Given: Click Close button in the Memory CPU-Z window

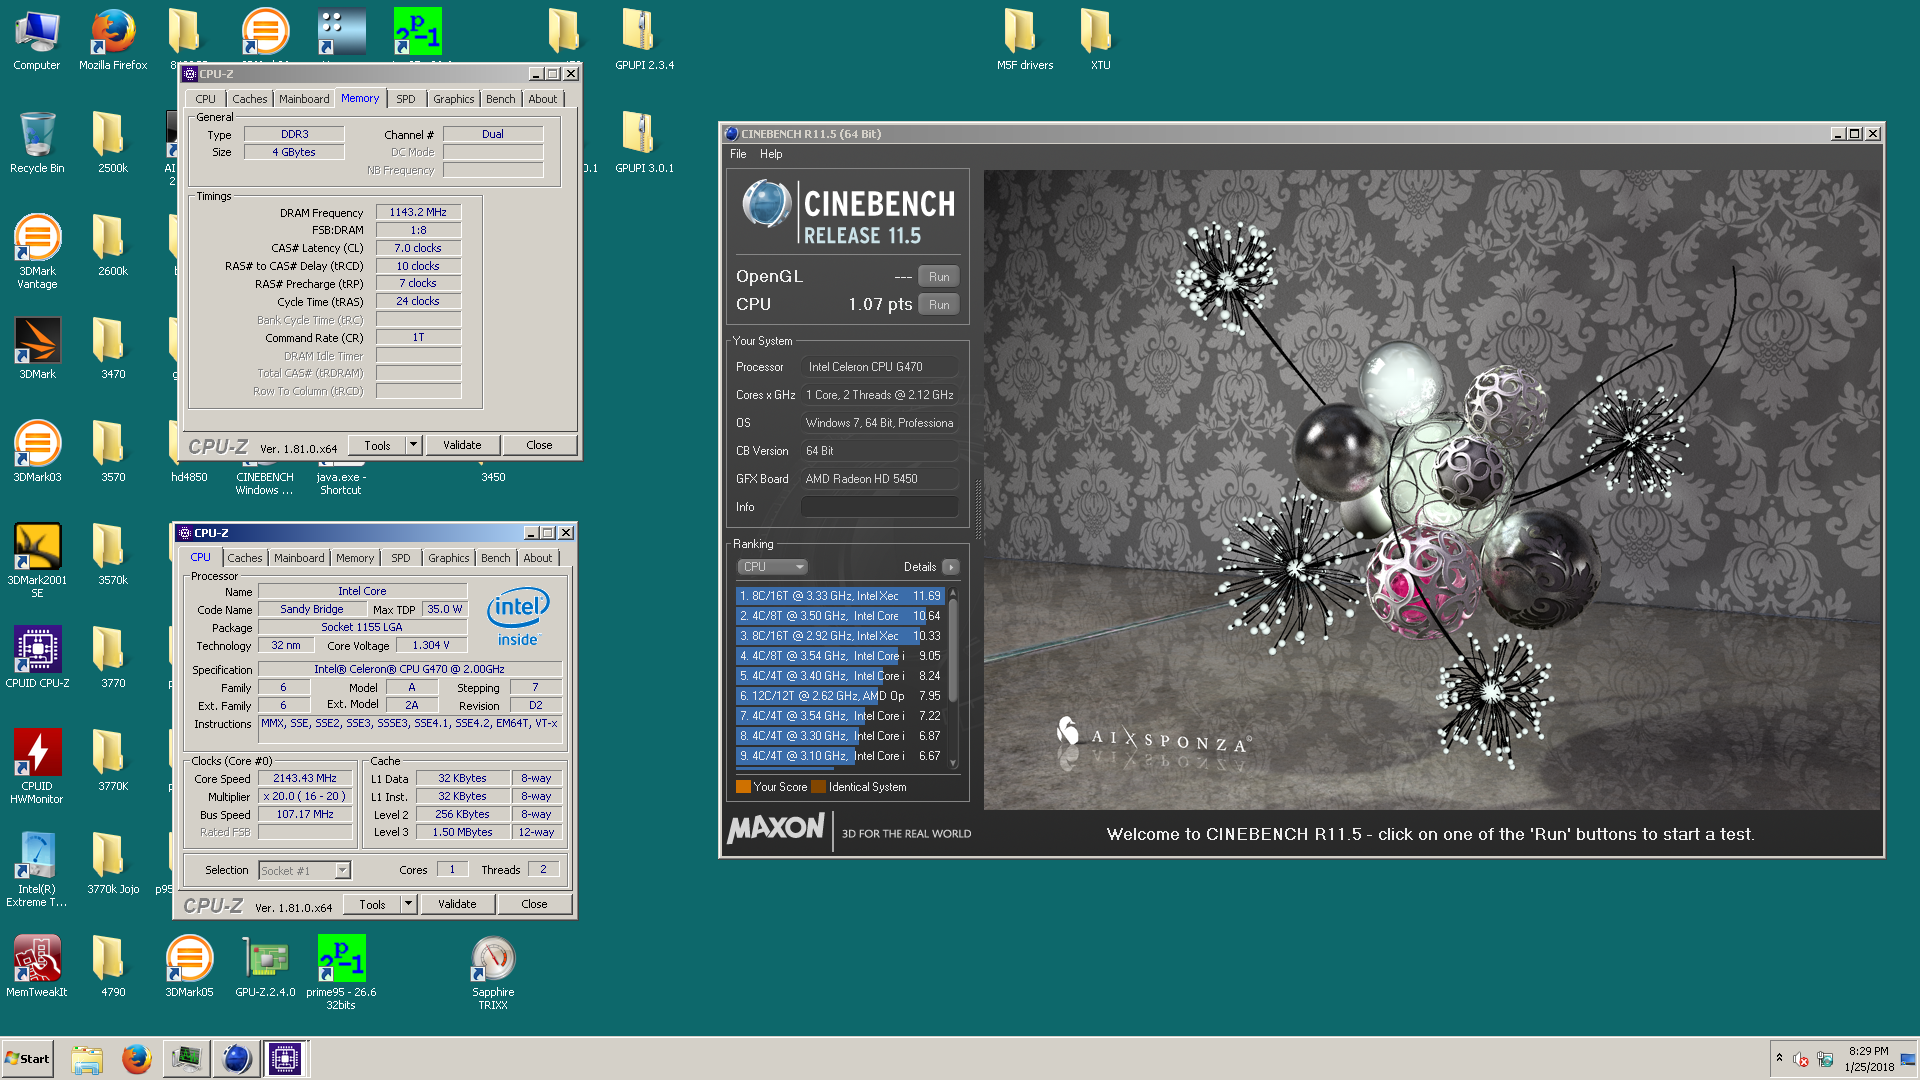Looking at the screenshot, I should point(539,445).
